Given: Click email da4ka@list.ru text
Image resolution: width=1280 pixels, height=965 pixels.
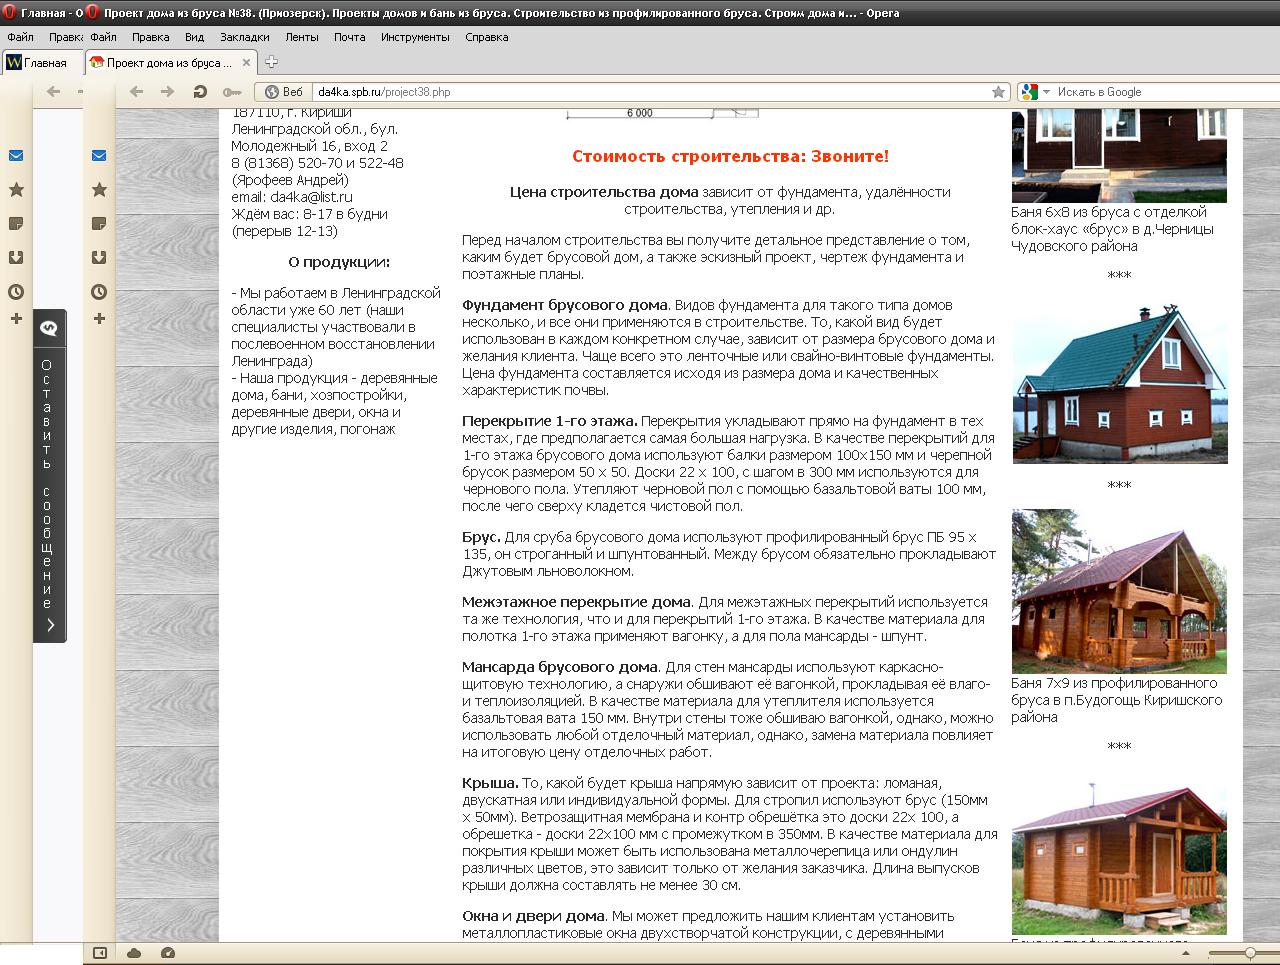Looking at the screenshot, I should tap(311, 197).
